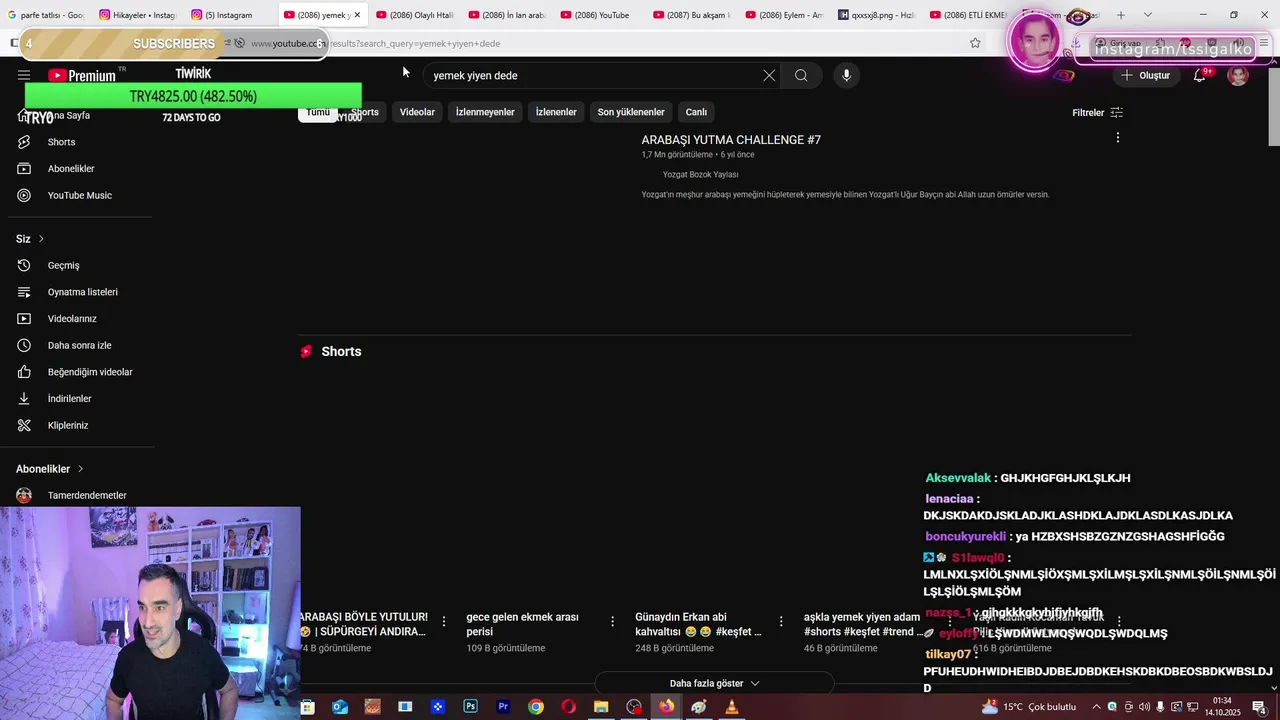The image size is (1280, 720).
Task: Select the Shorts filter chip
Action: 365,112
